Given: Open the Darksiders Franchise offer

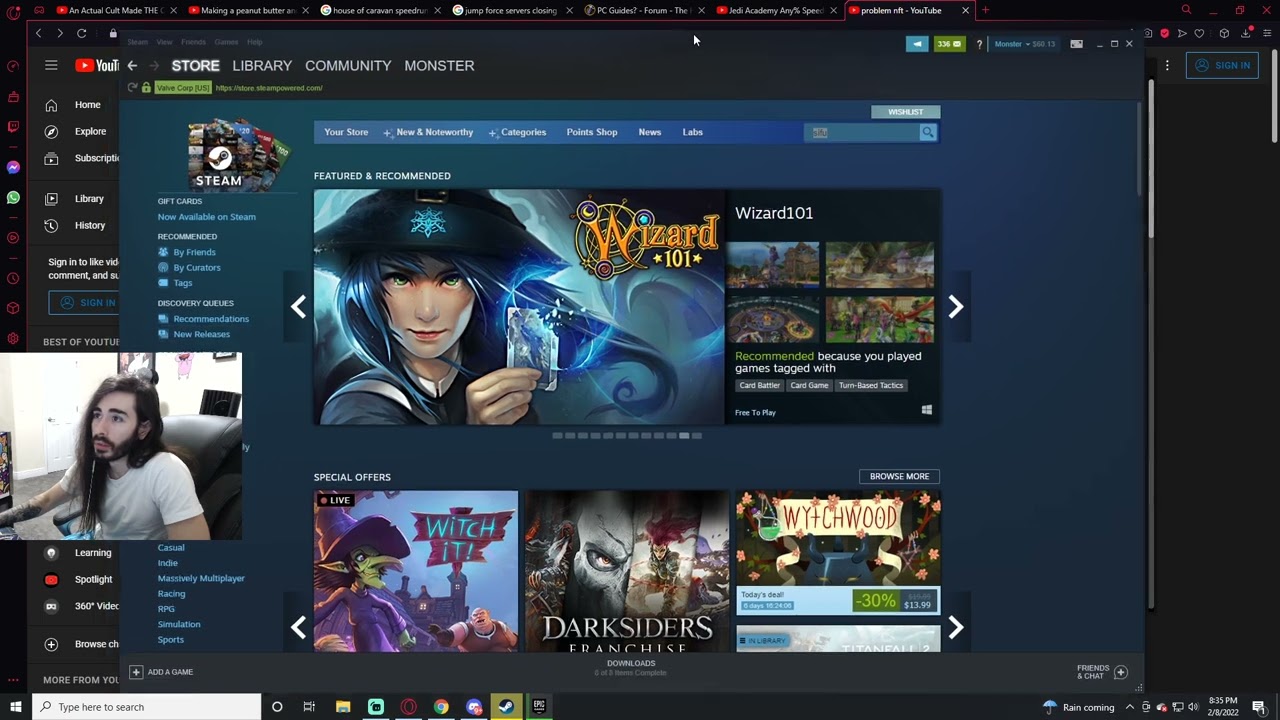Looking at the screenshot, I should click(x=627, y=571).
